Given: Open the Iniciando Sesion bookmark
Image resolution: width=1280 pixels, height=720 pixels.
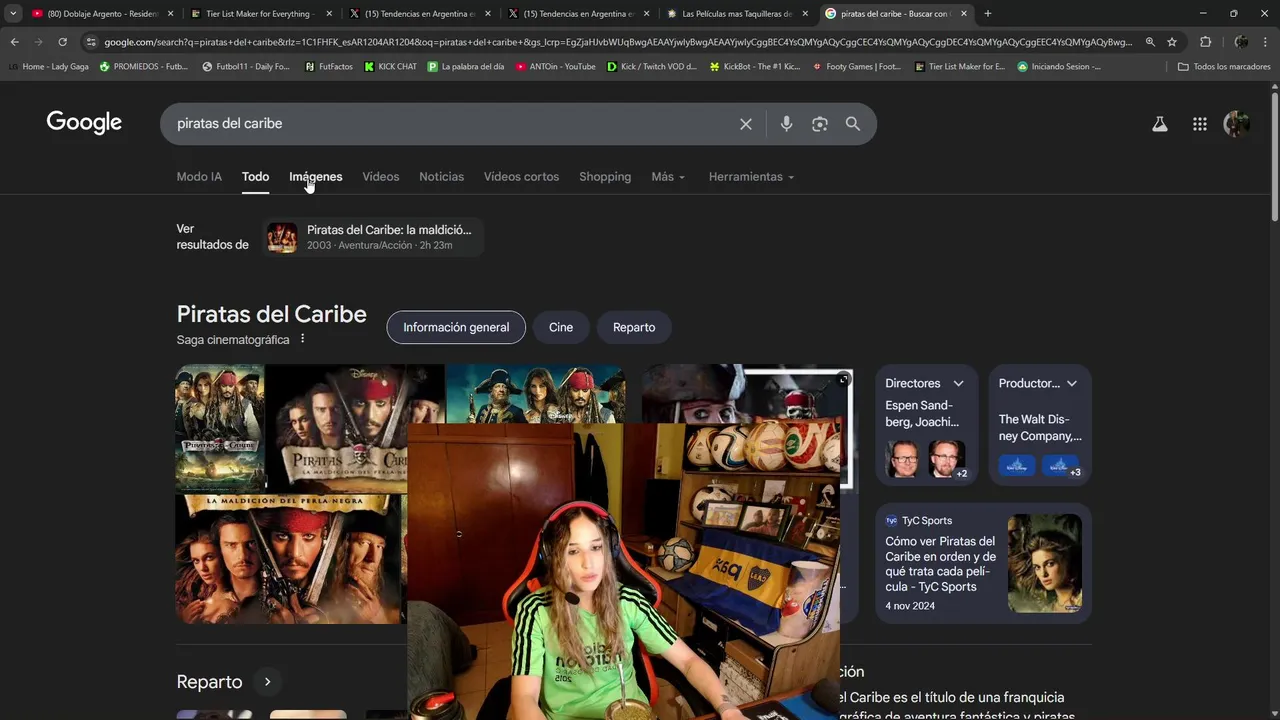Looking at the screenshot, I should click(1059, 67).
